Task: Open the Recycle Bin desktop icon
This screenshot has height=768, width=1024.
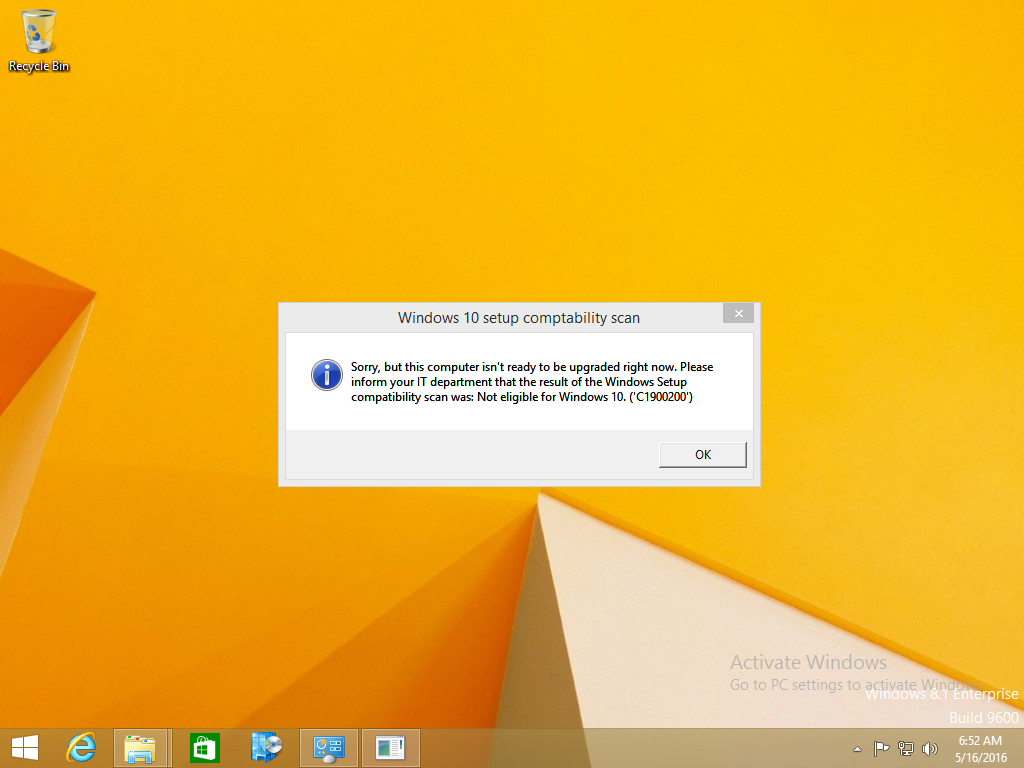Action: tap(39, 40)
